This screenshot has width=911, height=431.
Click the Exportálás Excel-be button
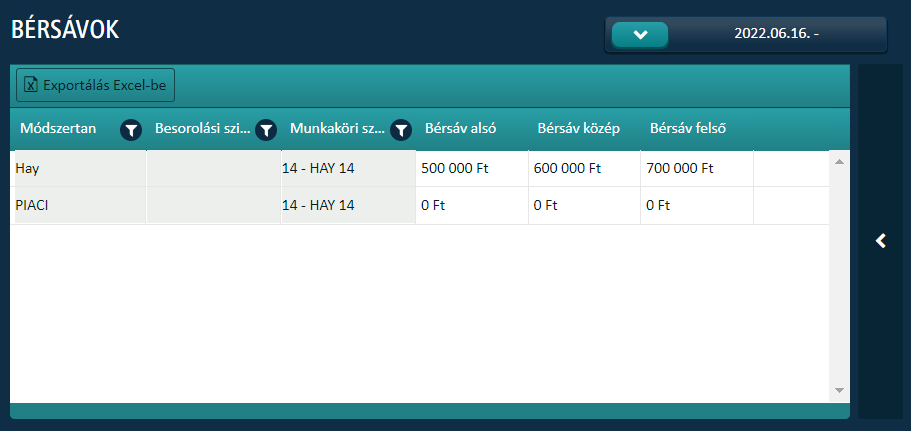coord(95,85)
